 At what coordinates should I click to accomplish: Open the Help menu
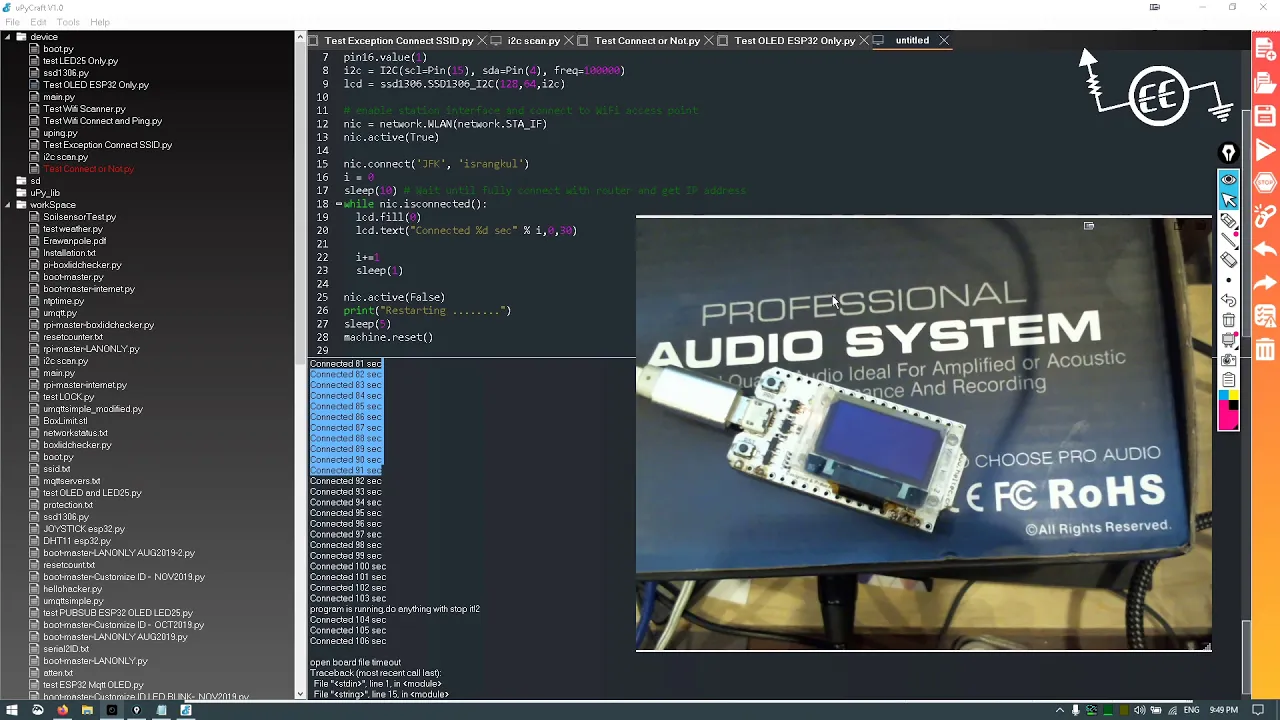click(x=100, y=22)
